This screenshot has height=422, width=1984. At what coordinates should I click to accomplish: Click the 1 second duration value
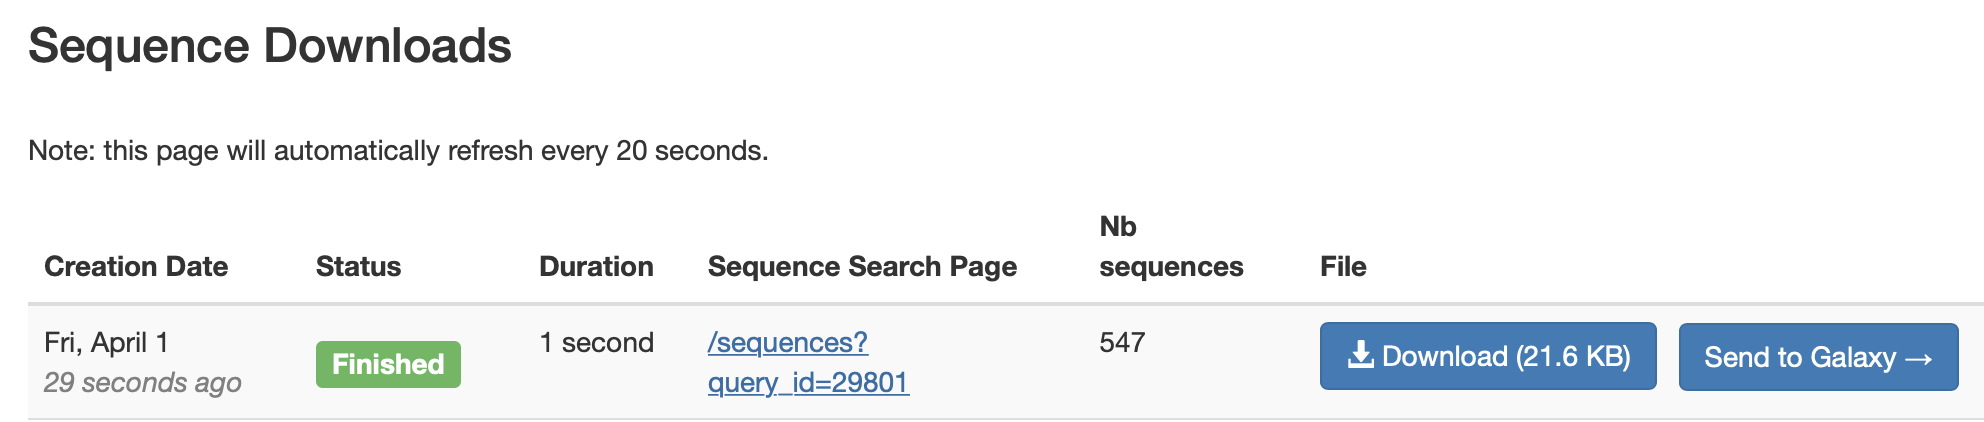[x=596, y=343]
